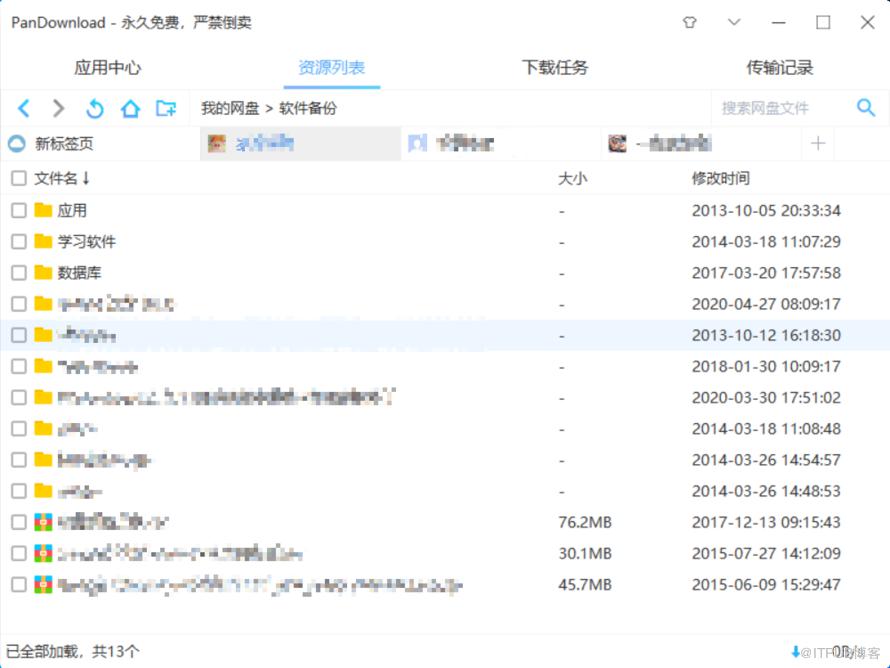Viewport: 890px width, 668px height.
Task: Switch to the 应用中心 tab
Action: 107,68
